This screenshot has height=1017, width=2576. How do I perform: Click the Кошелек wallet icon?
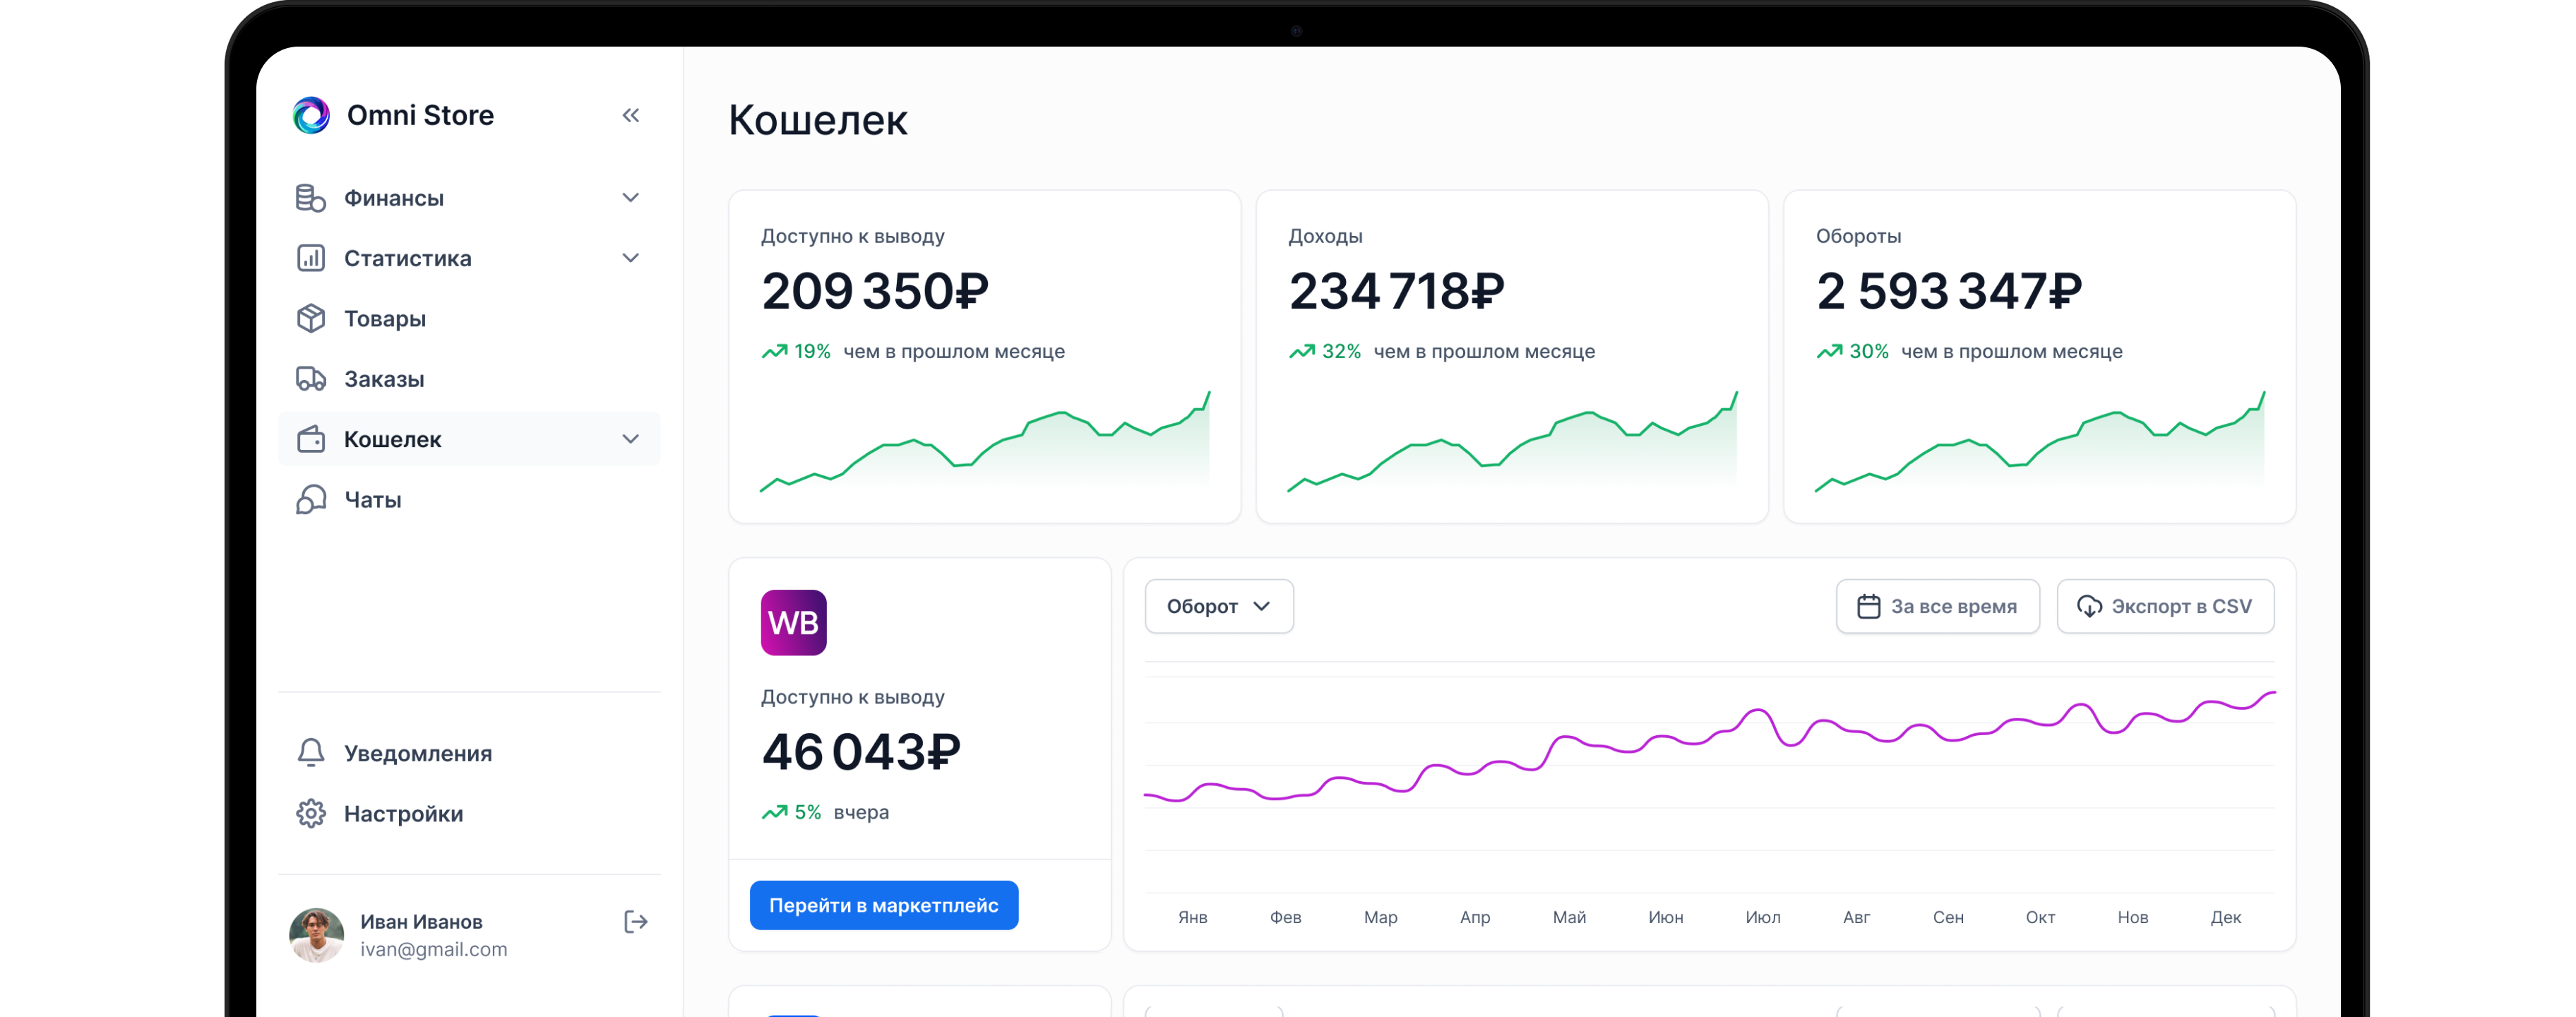311,439
